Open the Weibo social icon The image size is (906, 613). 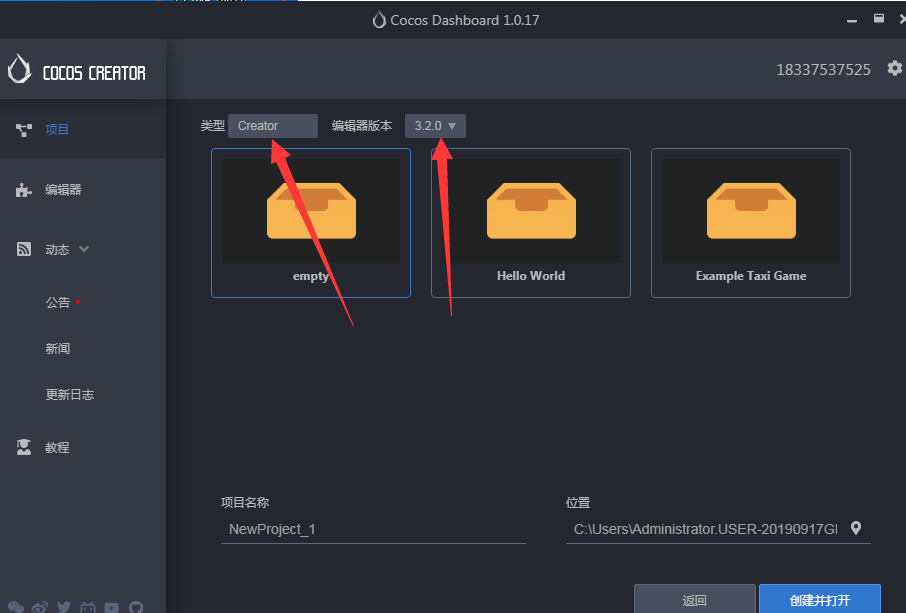pos(40,607)
